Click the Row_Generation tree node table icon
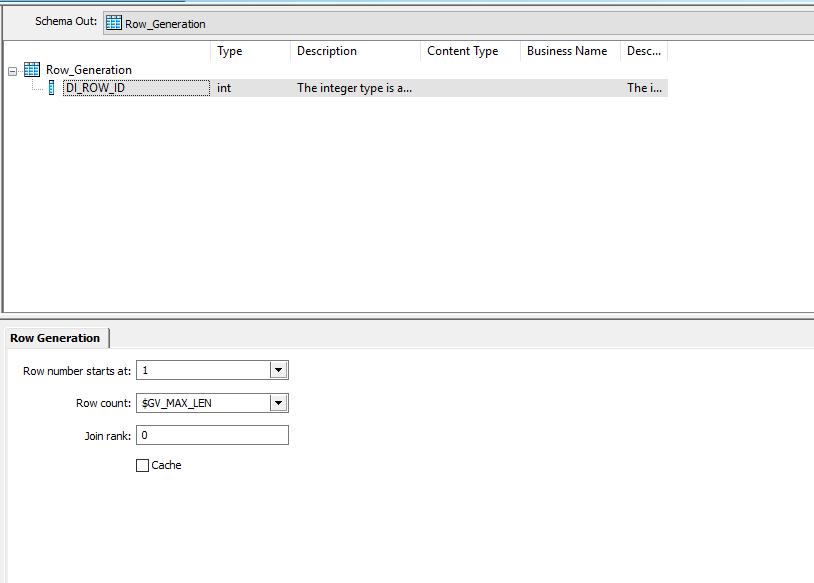The width and height of the screenshot is (814, 583). click(x=32, y=70)
